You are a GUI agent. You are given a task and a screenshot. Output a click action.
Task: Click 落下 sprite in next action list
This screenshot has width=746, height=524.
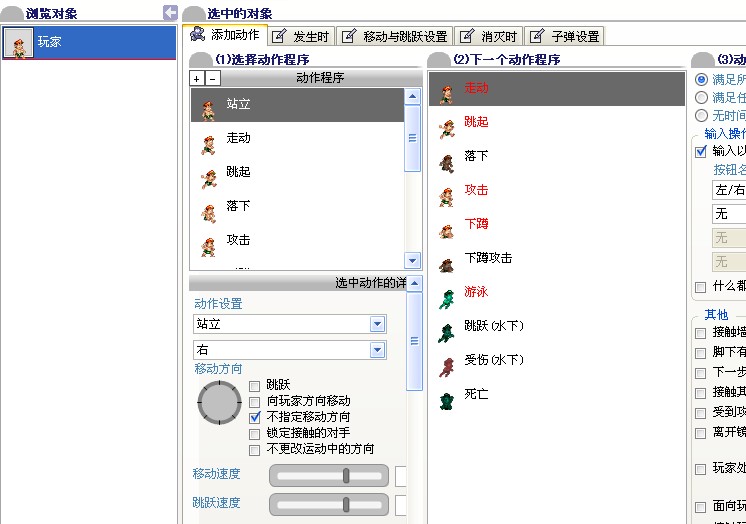point(446,163)
